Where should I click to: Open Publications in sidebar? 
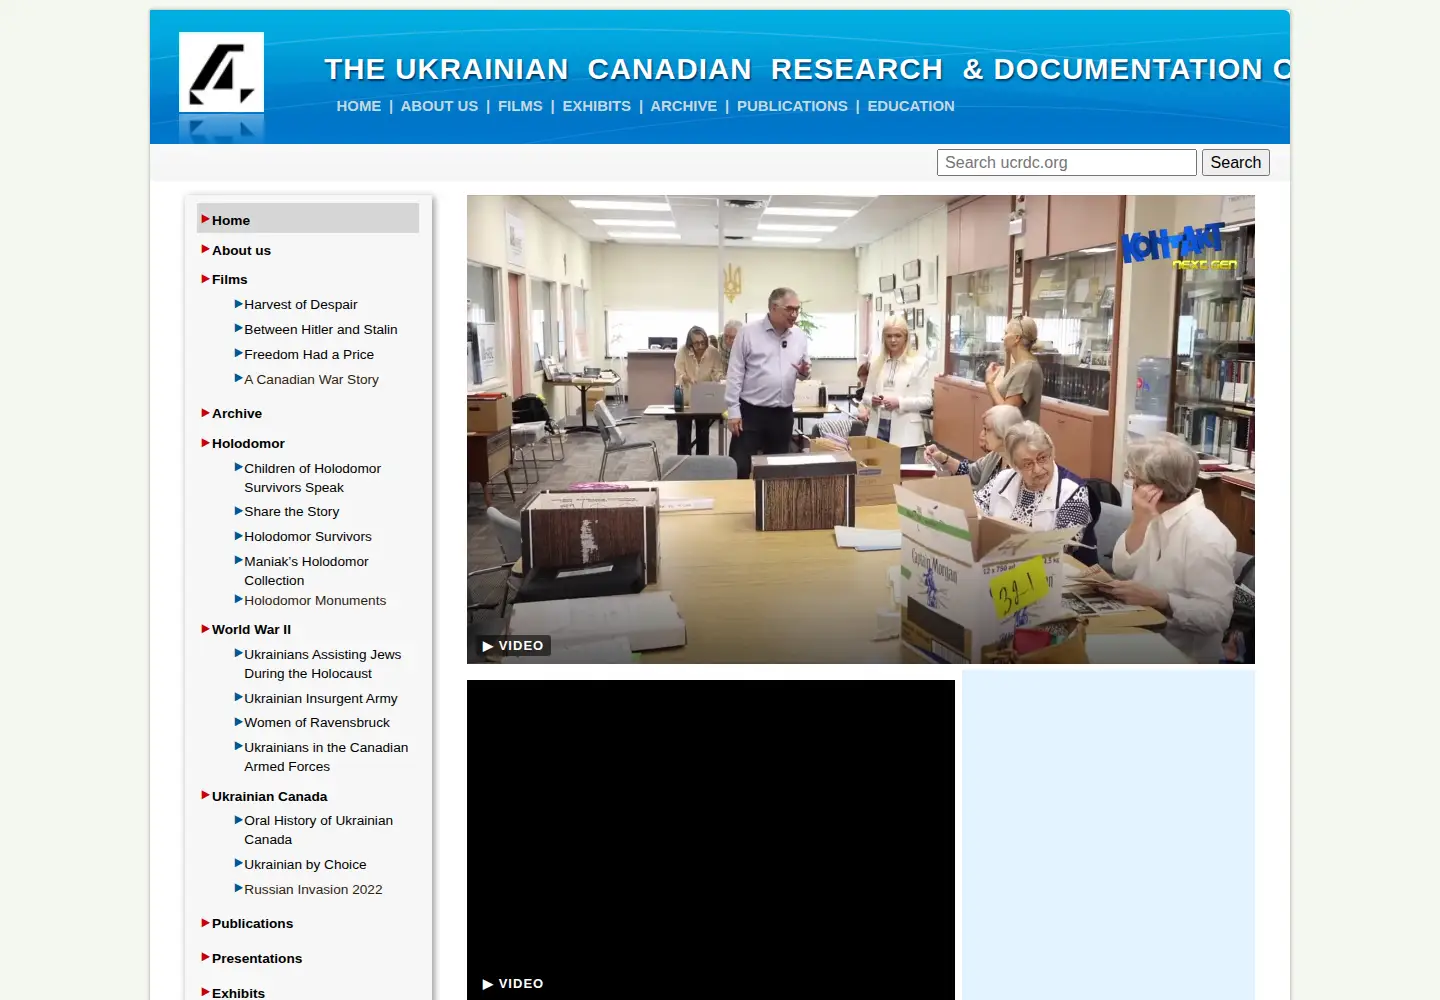point(252,923)
